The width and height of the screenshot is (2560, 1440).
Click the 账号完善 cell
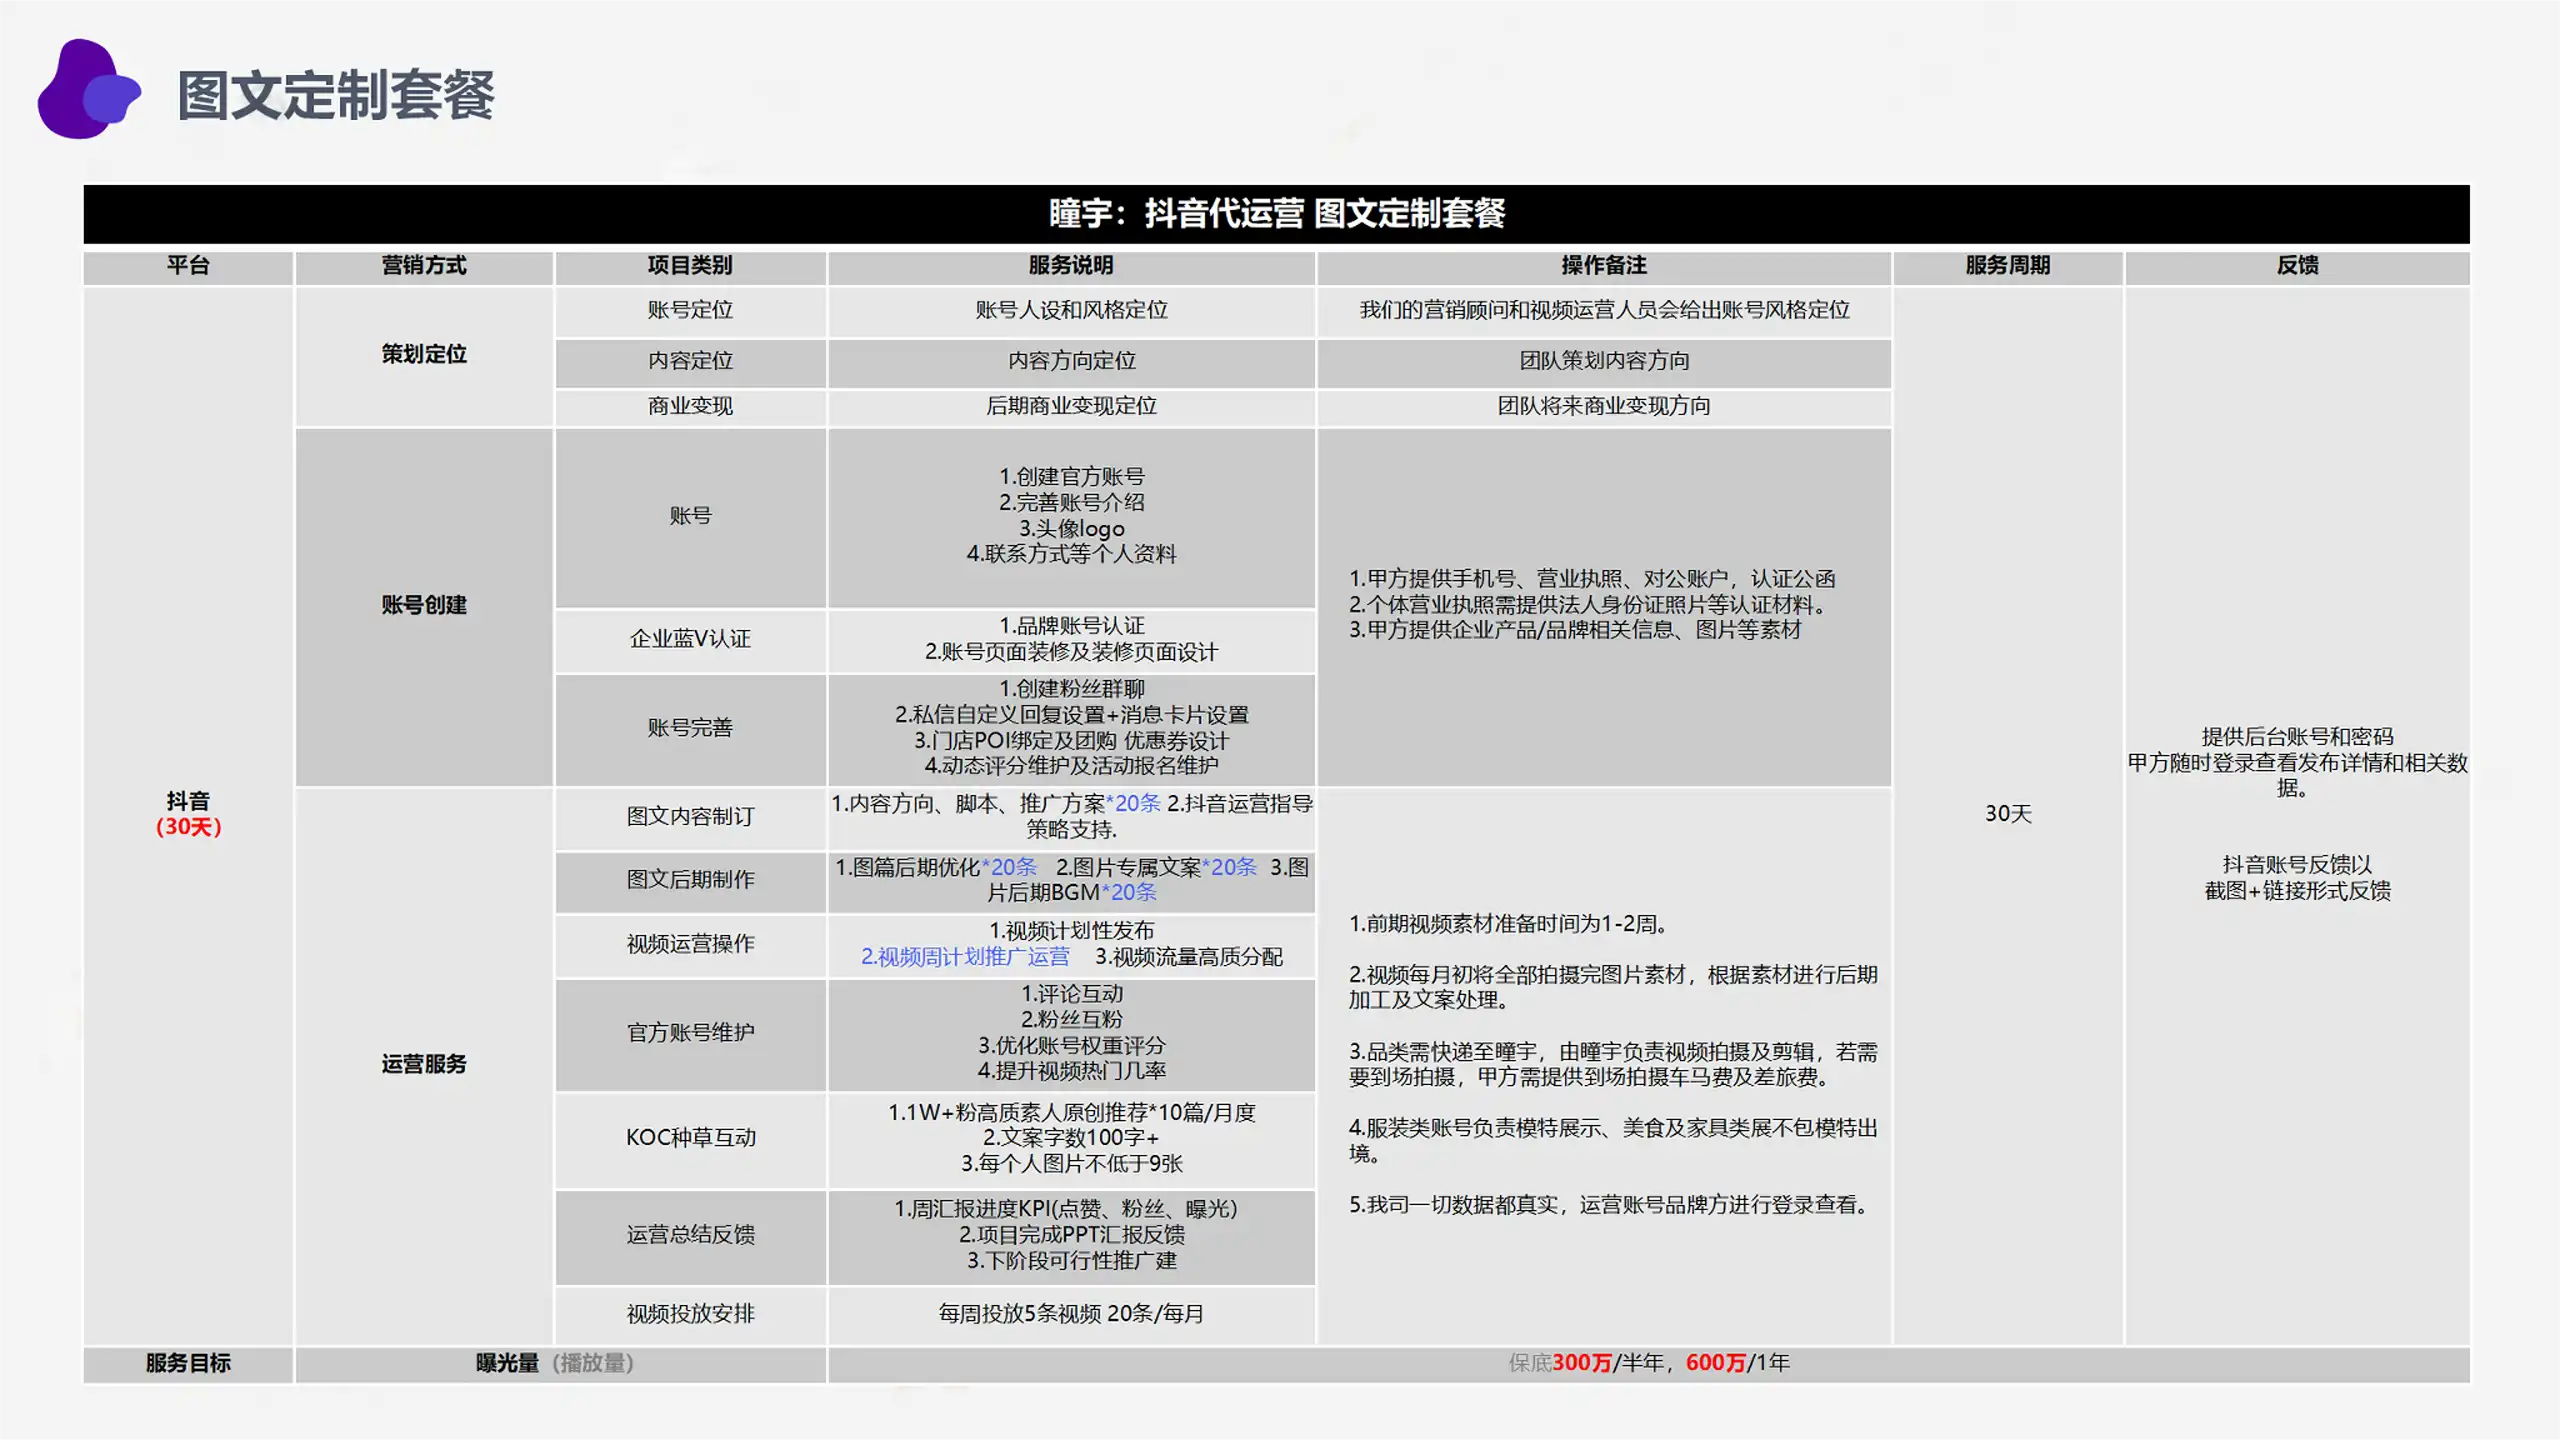pyautogui.click(x=690, y=729)
